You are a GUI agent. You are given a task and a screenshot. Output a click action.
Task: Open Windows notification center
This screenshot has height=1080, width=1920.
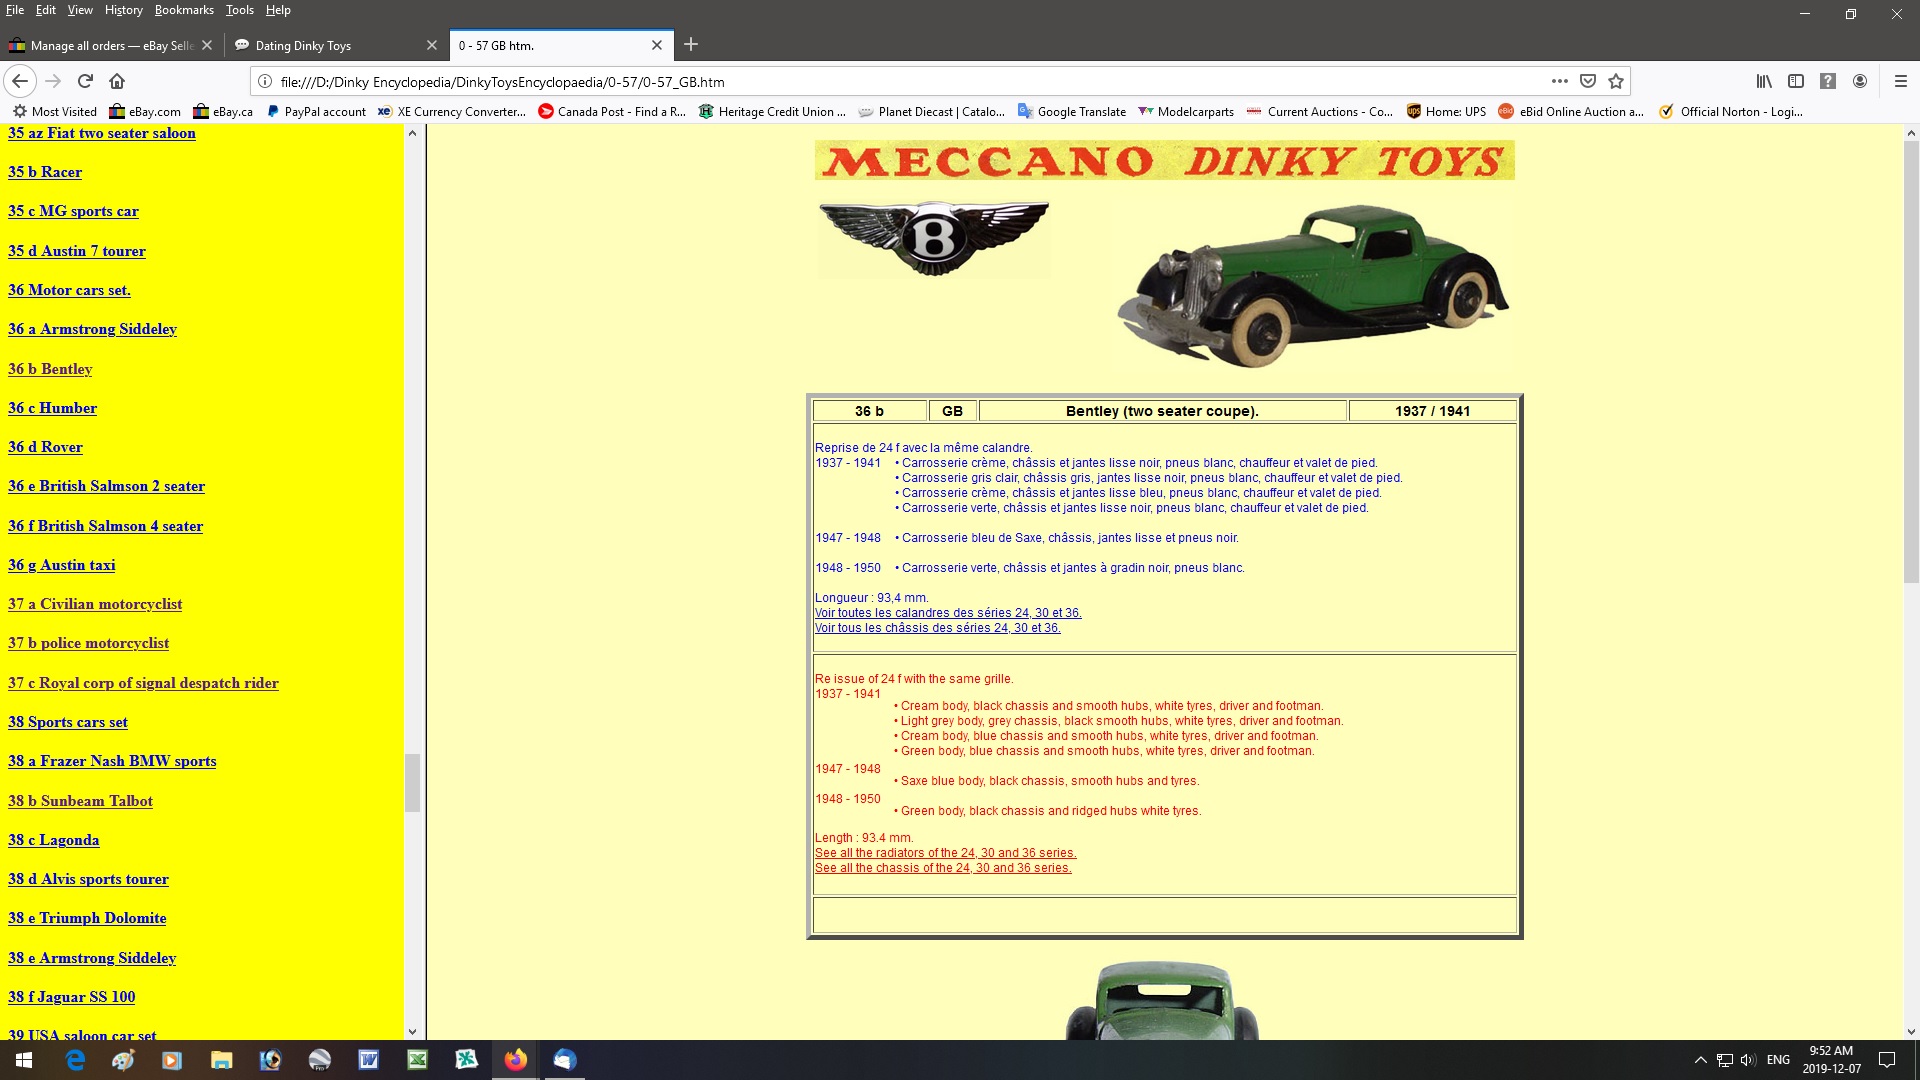click(1887, 1060)
